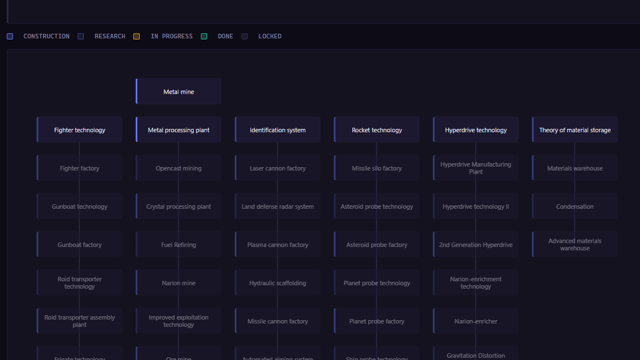Image resolution: width=640 pixels, height=360 pixels.
Task: Select Hyperdrive Manufacturing Plant node
Action: [476, 168]
